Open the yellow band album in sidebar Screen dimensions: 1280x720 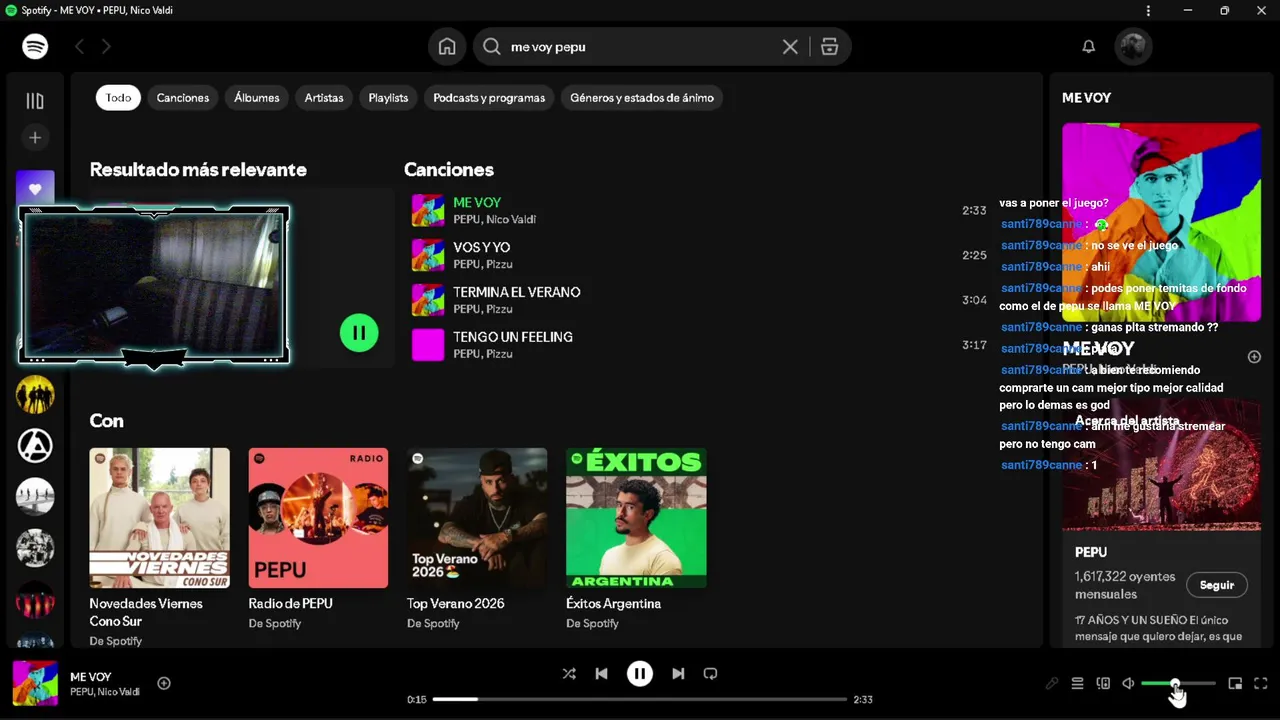coord(35,394)
